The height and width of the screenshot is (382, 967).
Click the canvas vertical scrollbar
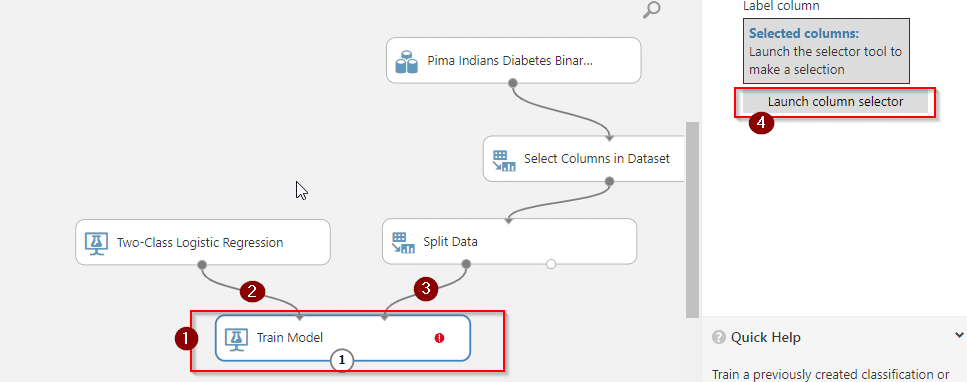point(693,219)
